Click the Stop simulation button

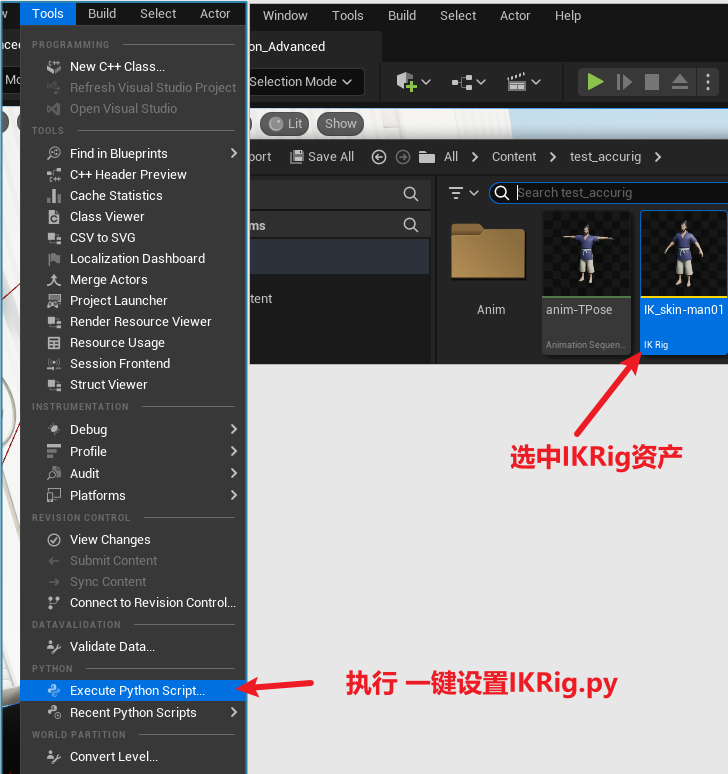tap(652, 82)
